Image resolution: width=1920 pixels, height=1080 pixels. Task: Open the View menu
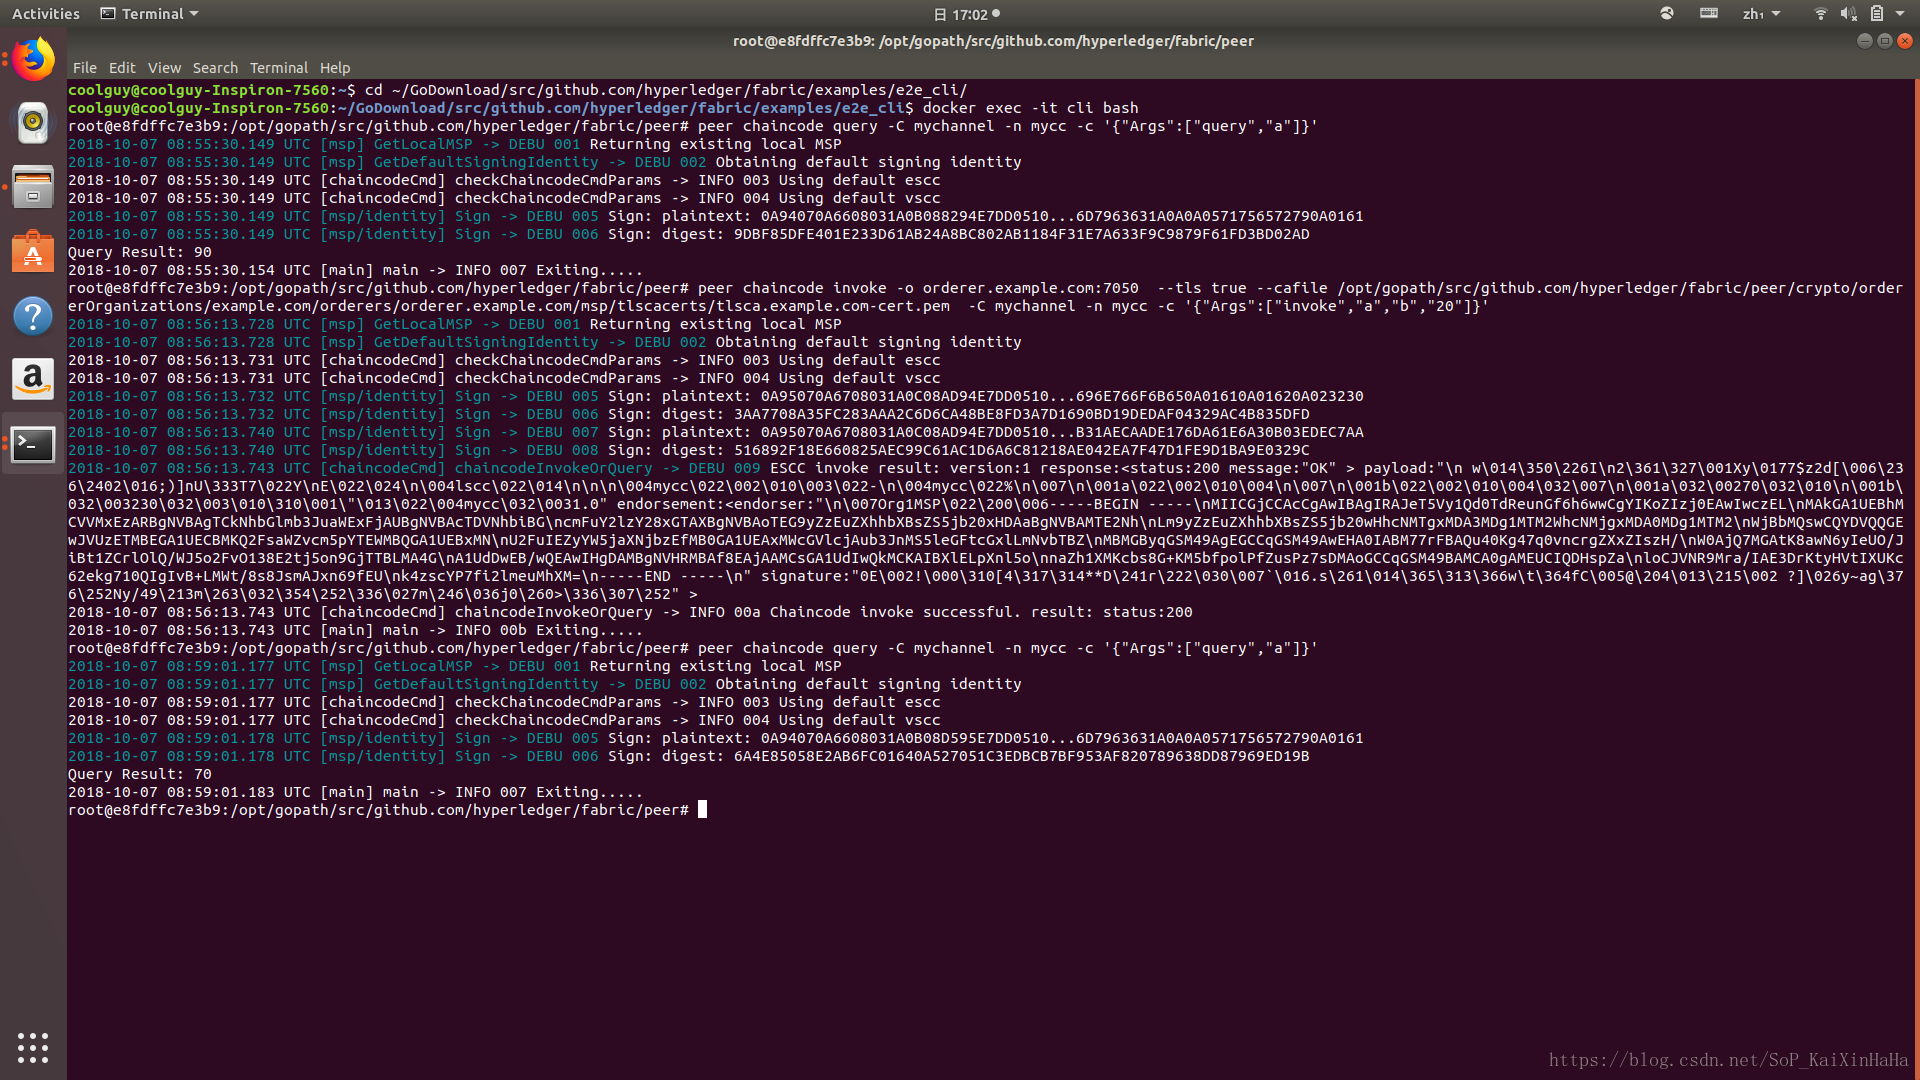tap(164, 68)
